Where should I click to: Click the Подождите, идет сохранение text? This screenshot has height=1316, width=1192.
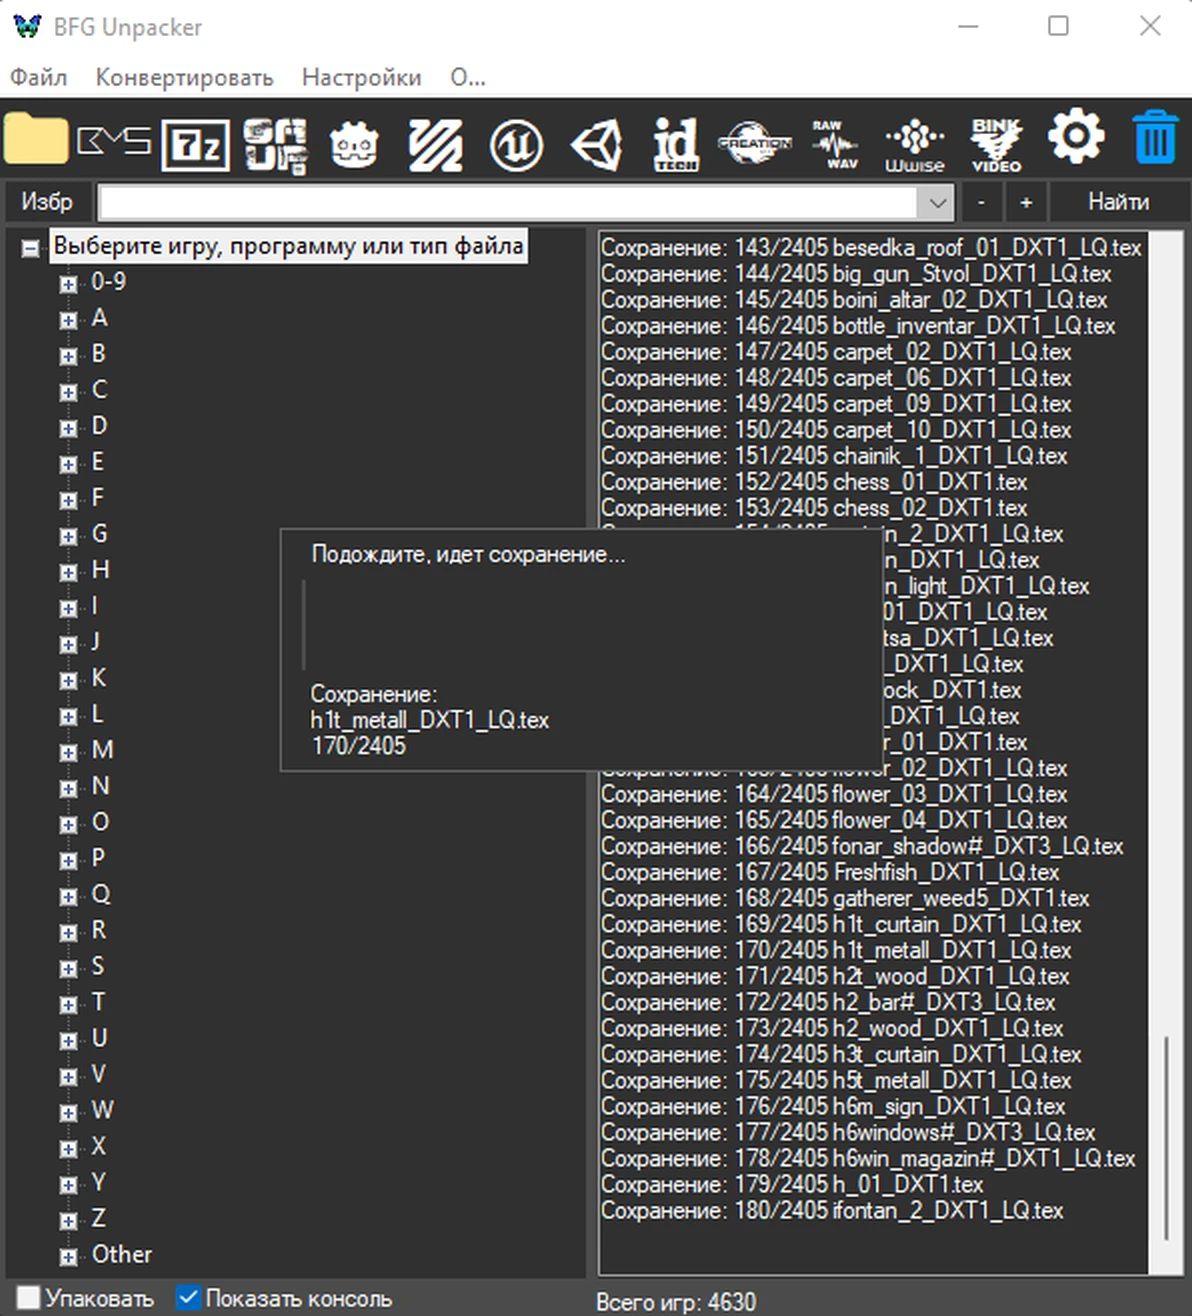coord(468,554)
